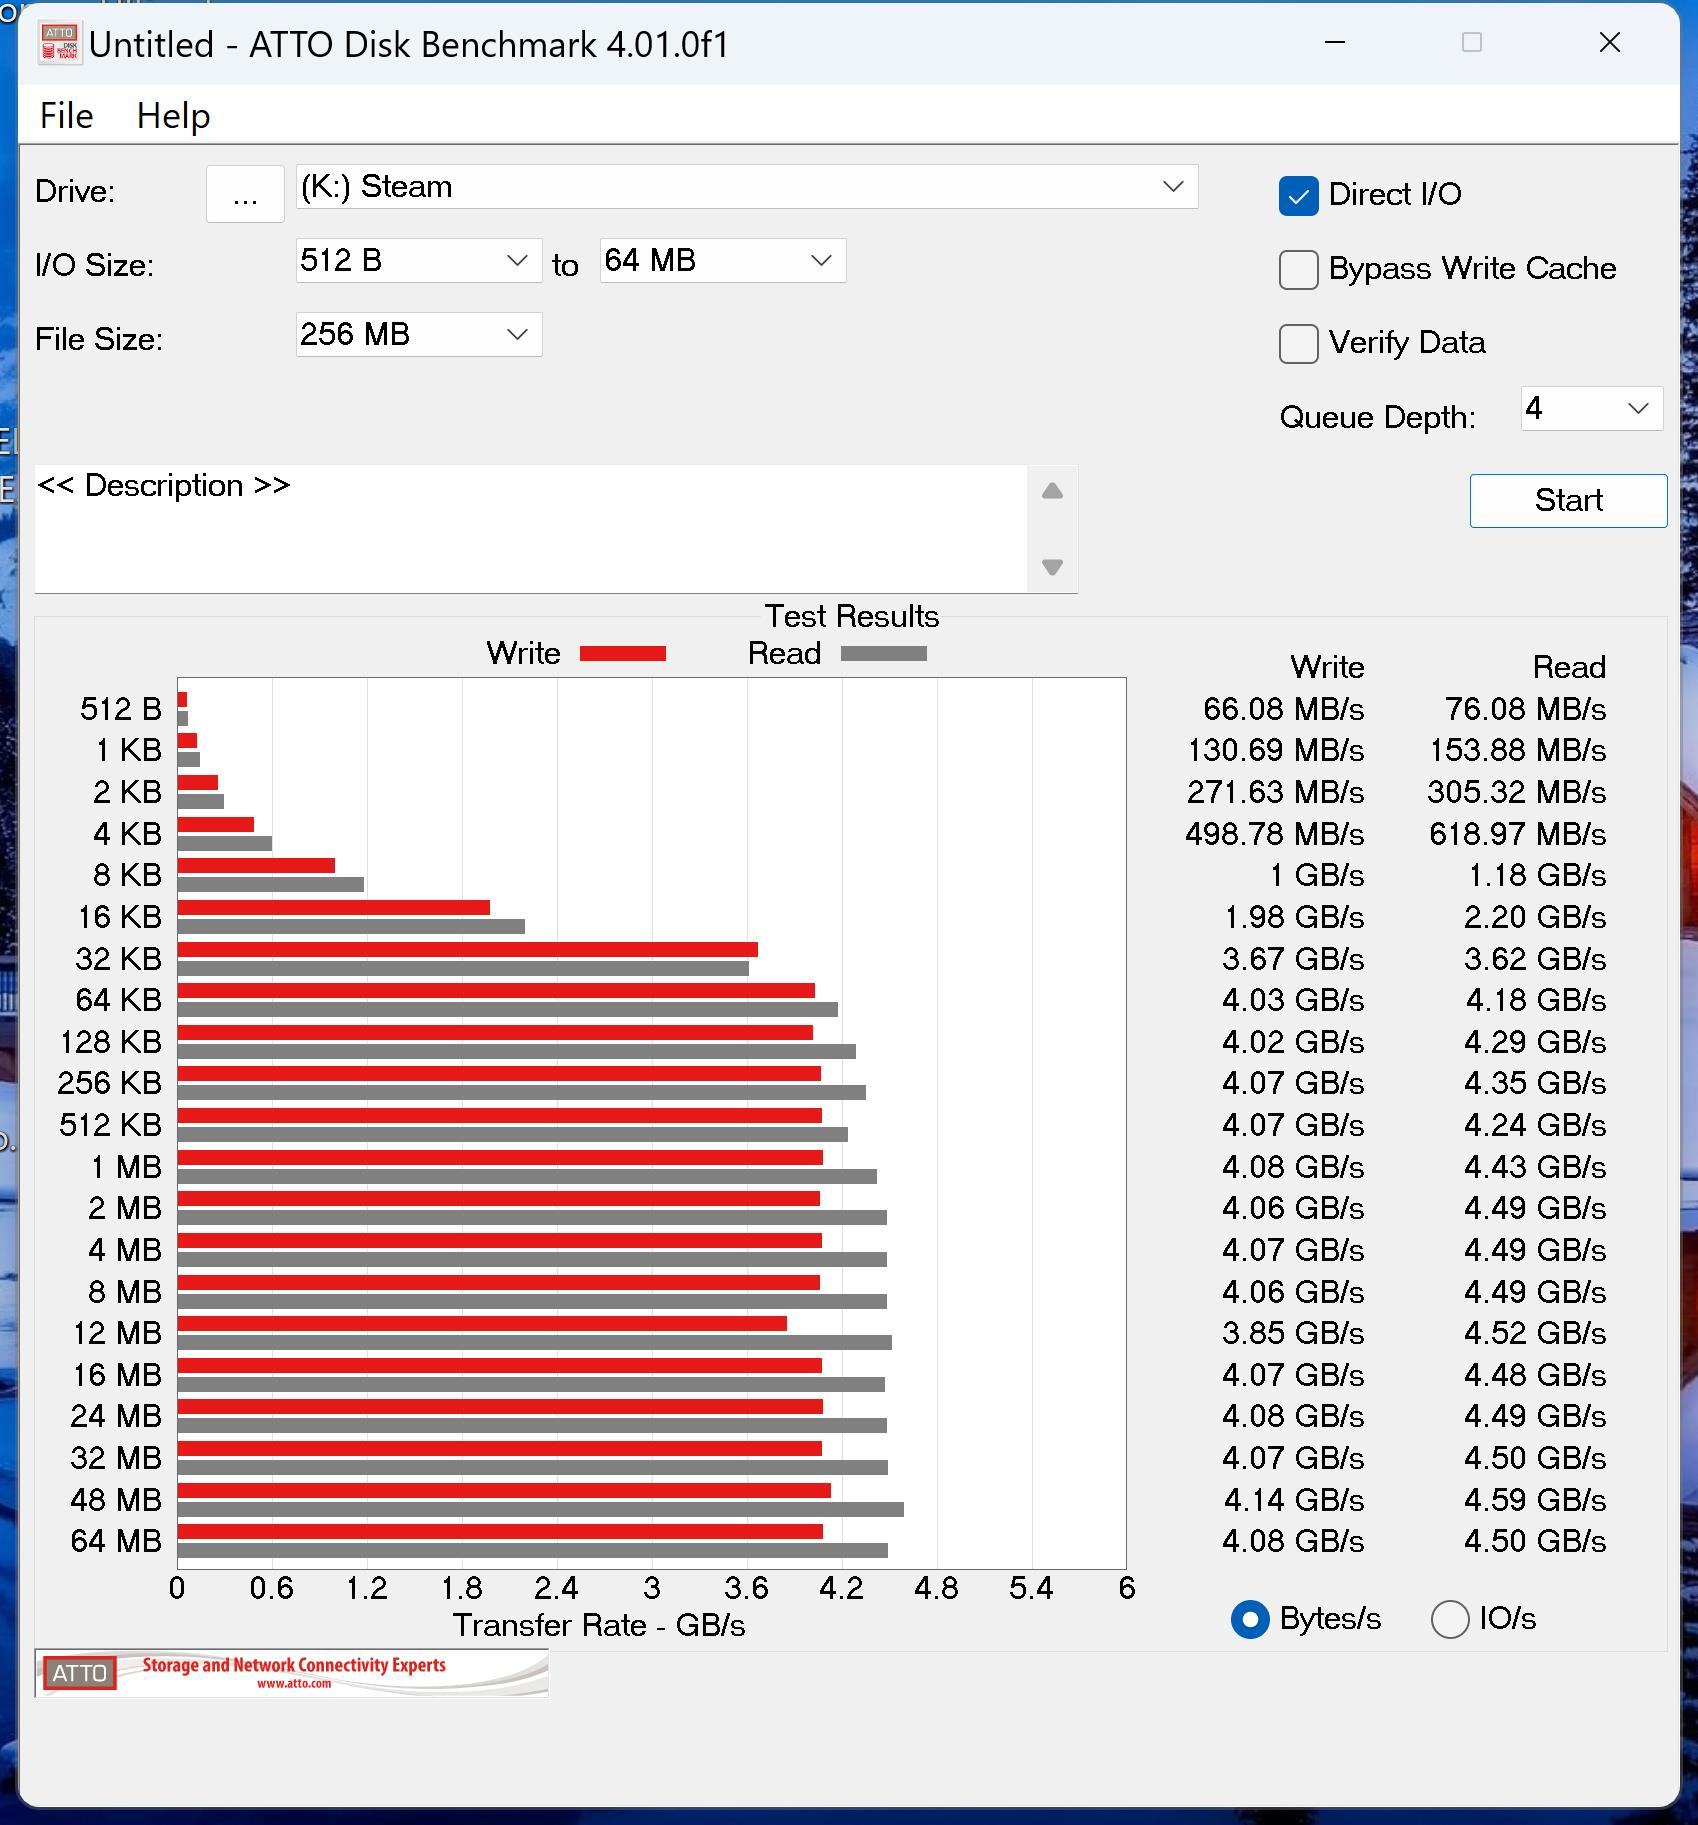1698x1825 pixels.
Task: Click the 4.14 GB/s write value
Action: [x=1294, y=1500]
